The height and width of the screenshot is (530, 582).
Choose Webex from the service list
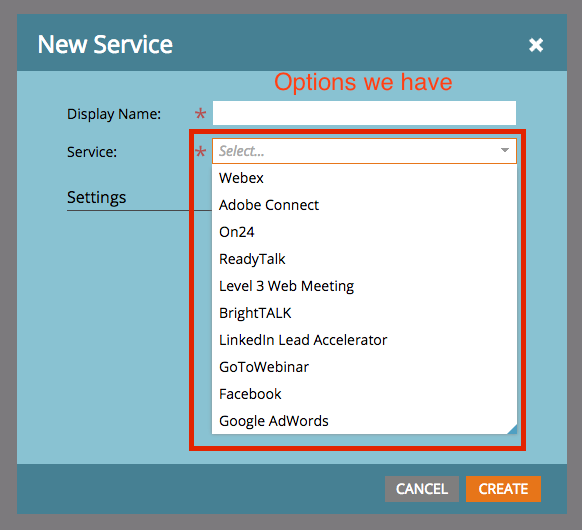[364, 178]
